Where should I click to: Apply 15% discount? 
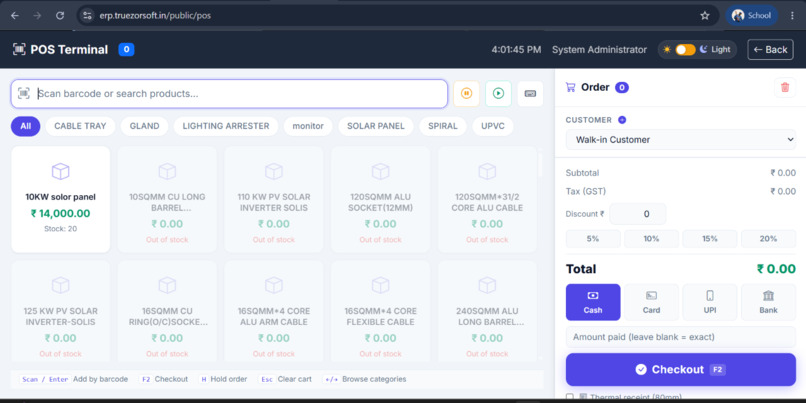pos(710,239)
